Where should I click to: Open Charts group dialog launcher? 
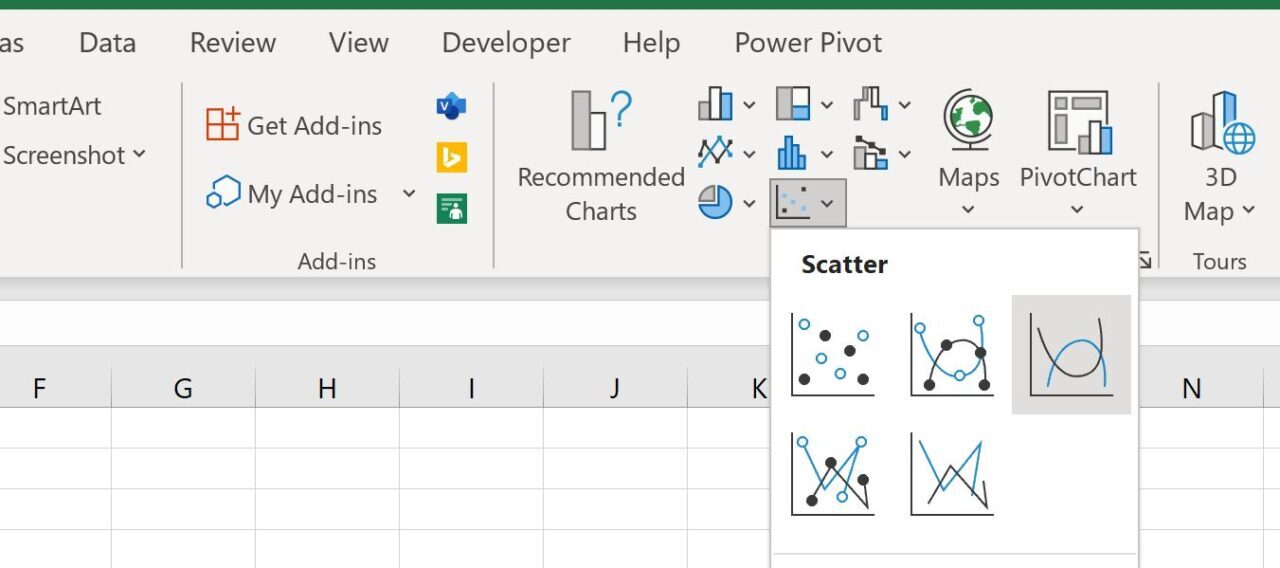1145,261
